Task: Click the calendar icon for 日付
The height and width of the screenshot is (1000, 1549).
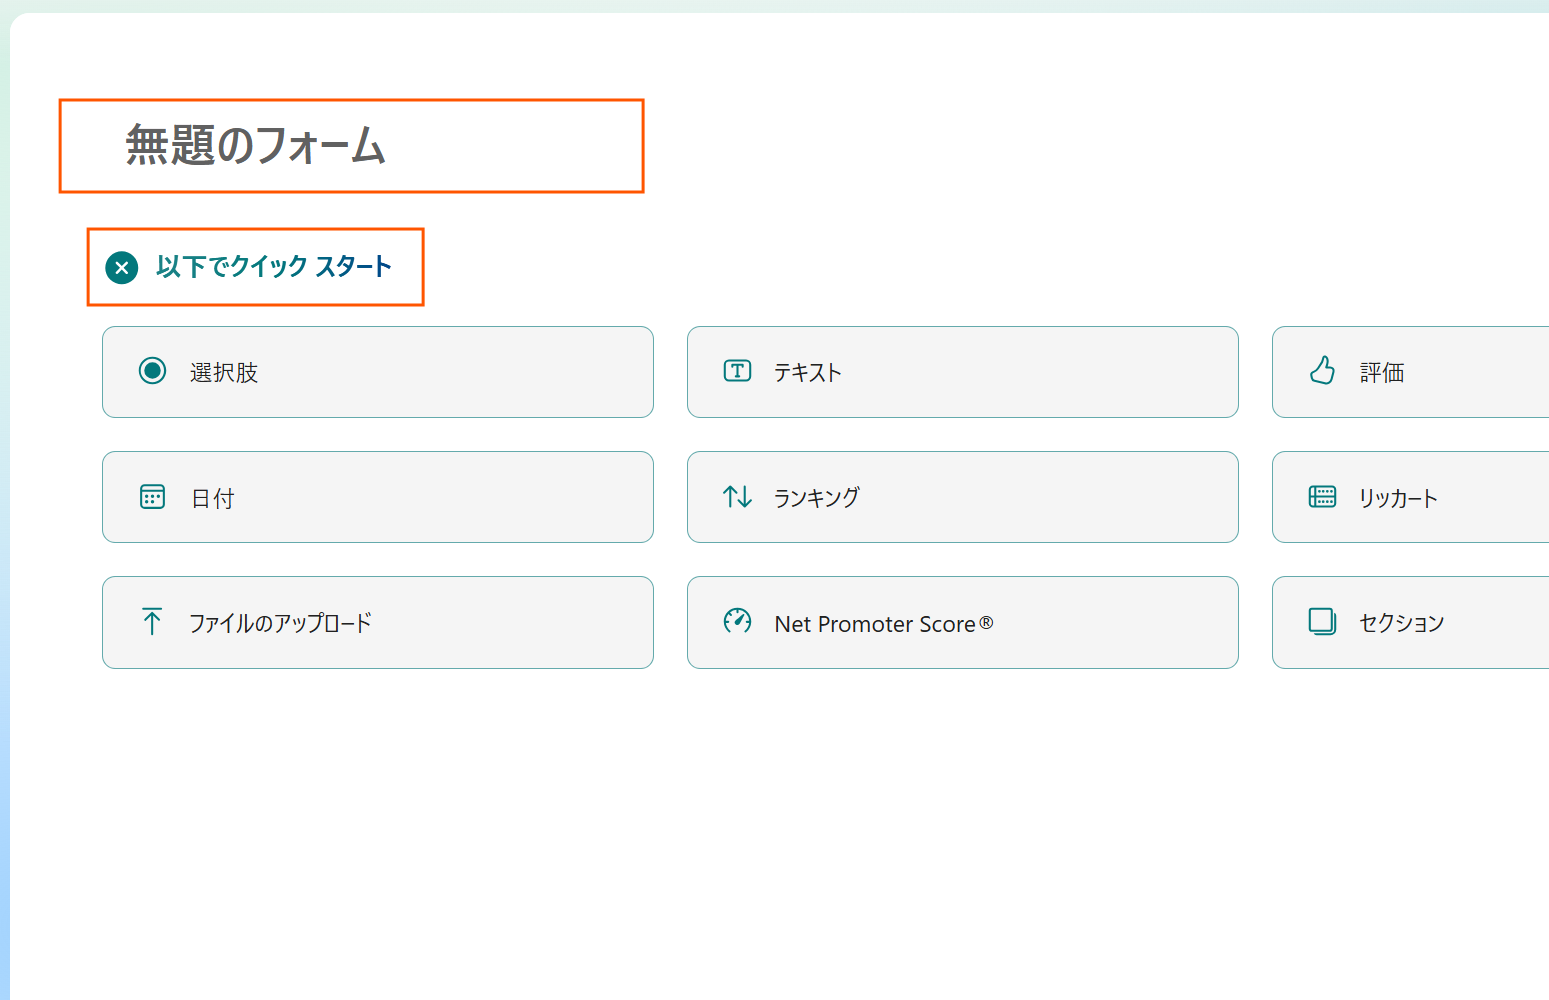Action: click(x=152, y=497)
